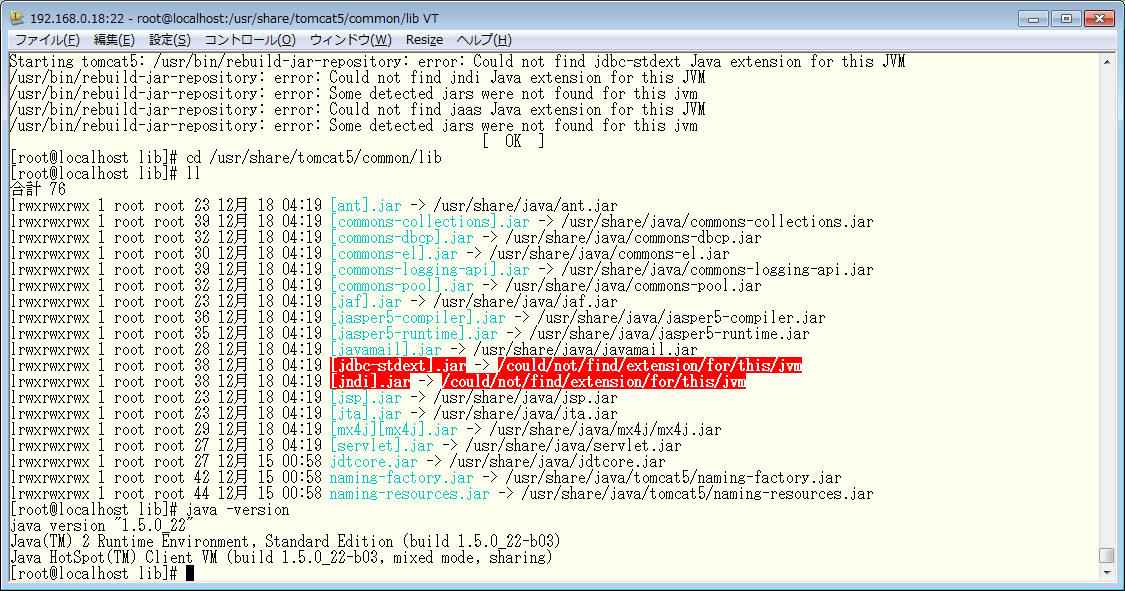This screenshot has width=1125, height=591.
Task: Click the scrollbar down arrow
Action: [x=1106, y=573]
